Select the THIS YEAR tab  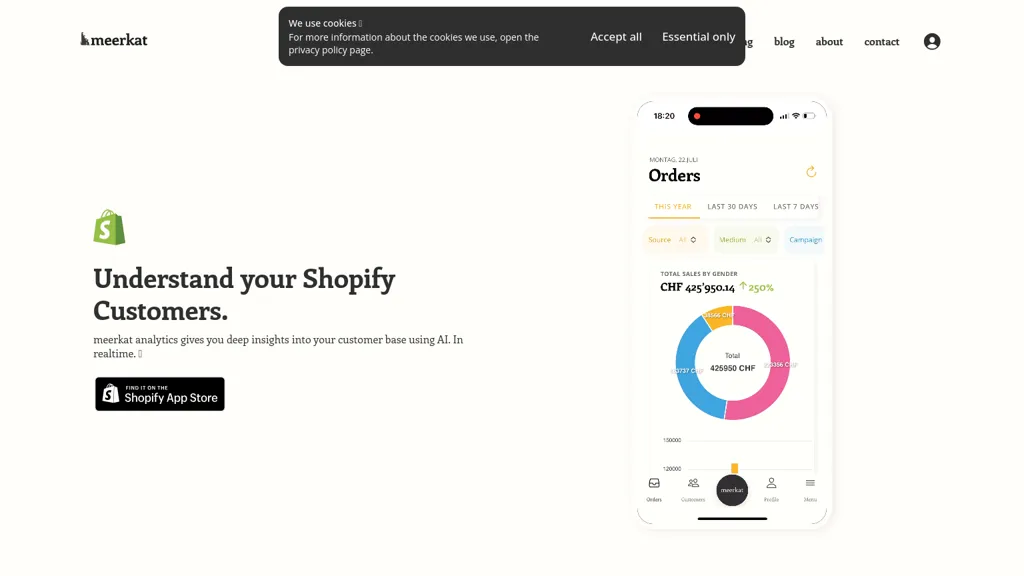click(x=673, y=206)
